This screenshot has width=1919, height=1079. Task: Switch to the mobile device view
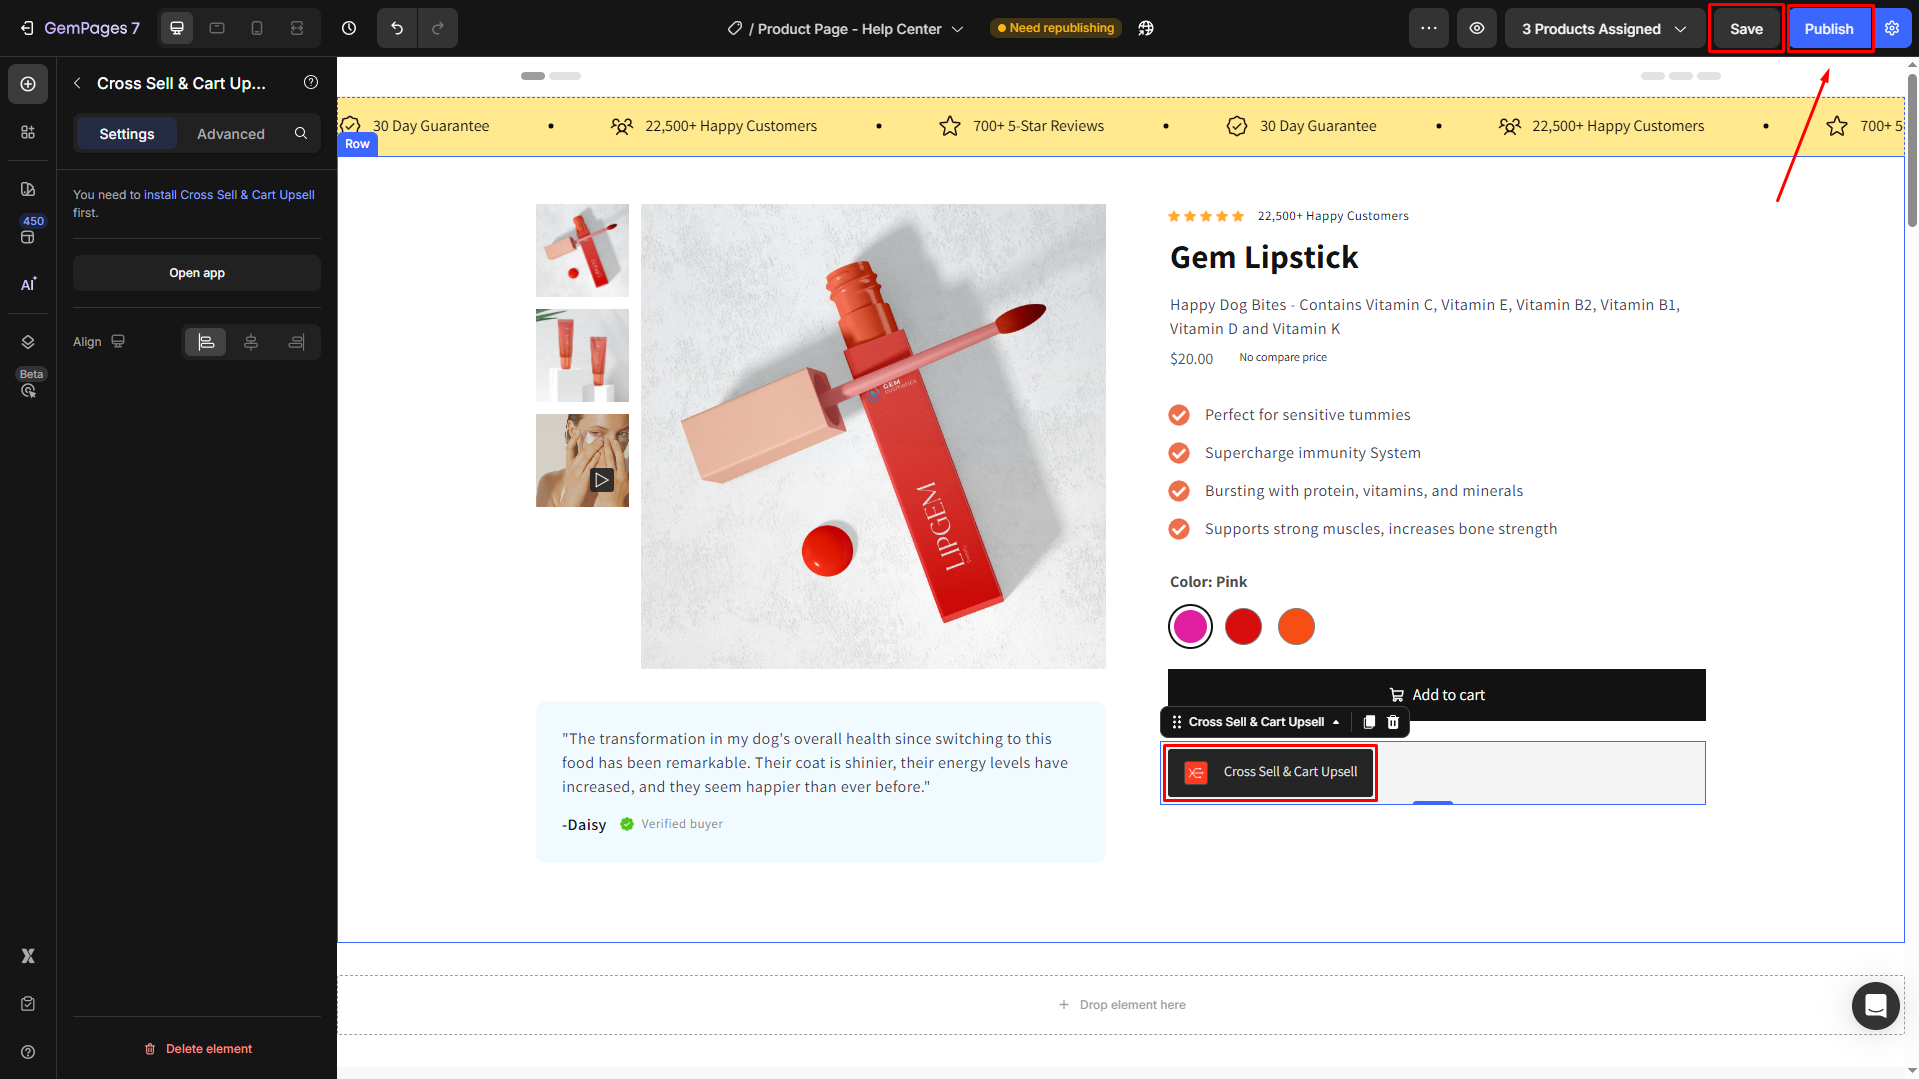click(x=257, y=28)
